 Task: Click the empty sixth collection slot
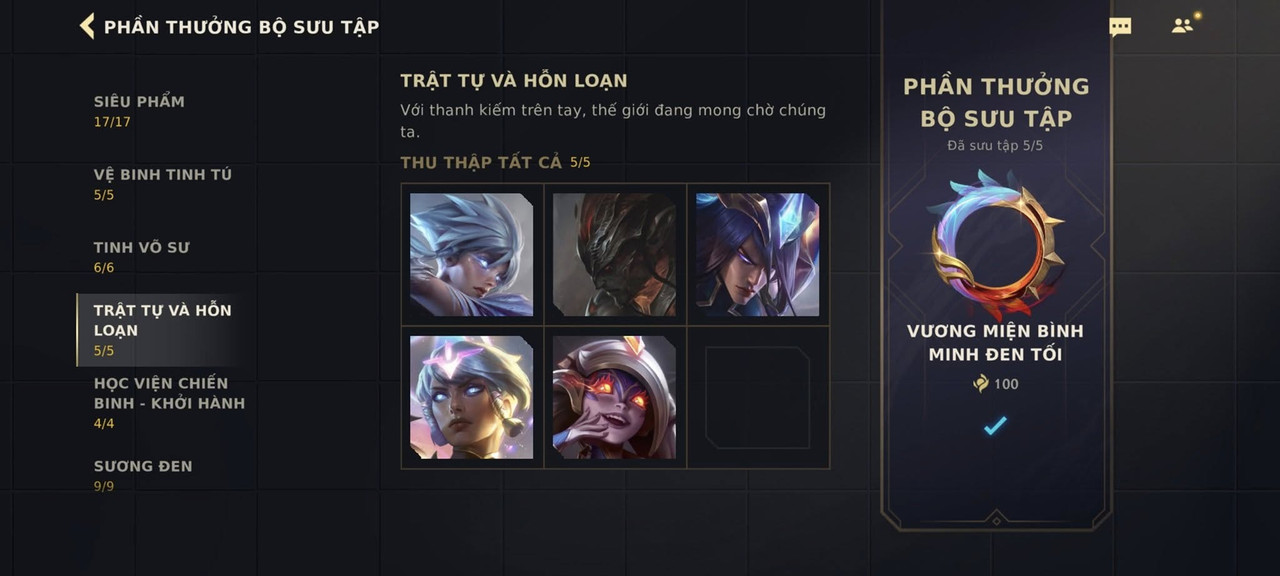click(757, 397)
